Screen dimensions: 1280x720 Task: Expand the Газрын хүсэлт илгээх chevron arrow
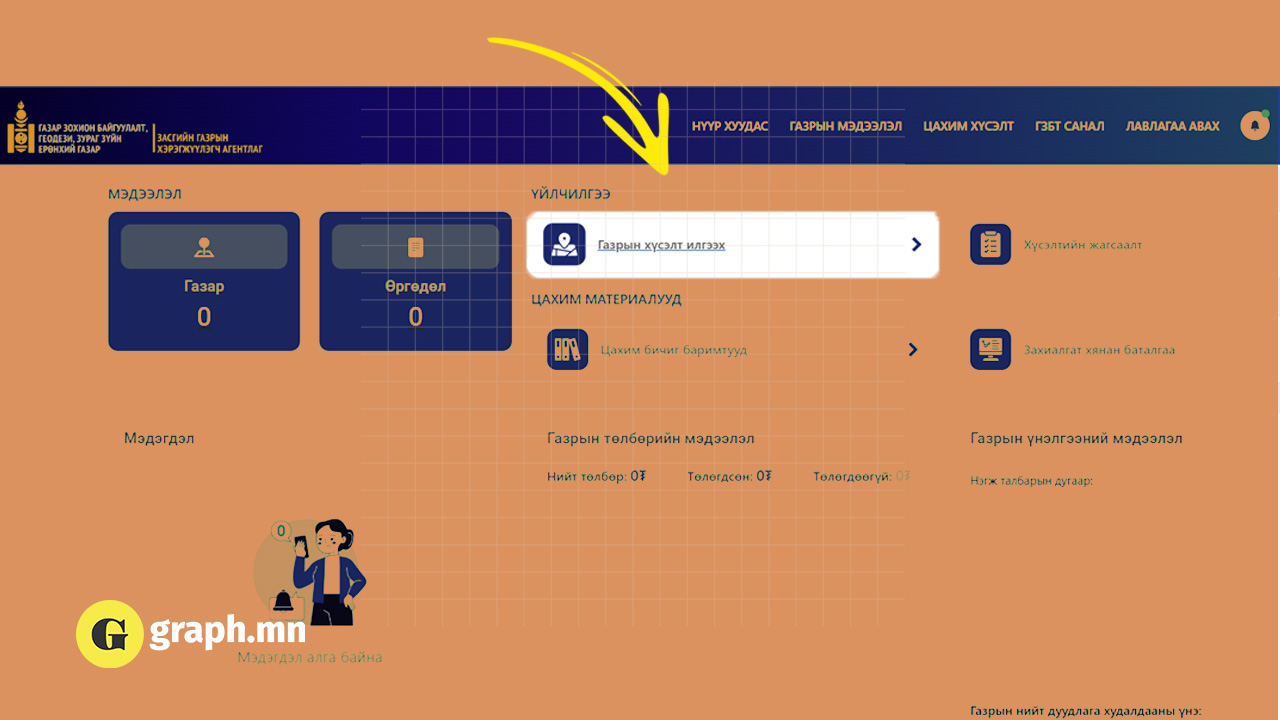coord(916,244)
